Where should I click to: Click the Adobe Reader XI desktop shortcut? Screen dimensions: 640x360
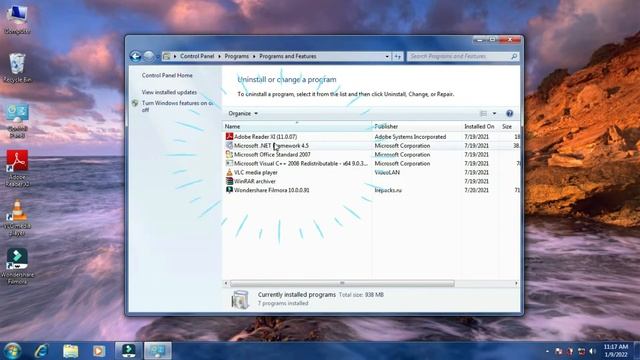coord(17,168)
